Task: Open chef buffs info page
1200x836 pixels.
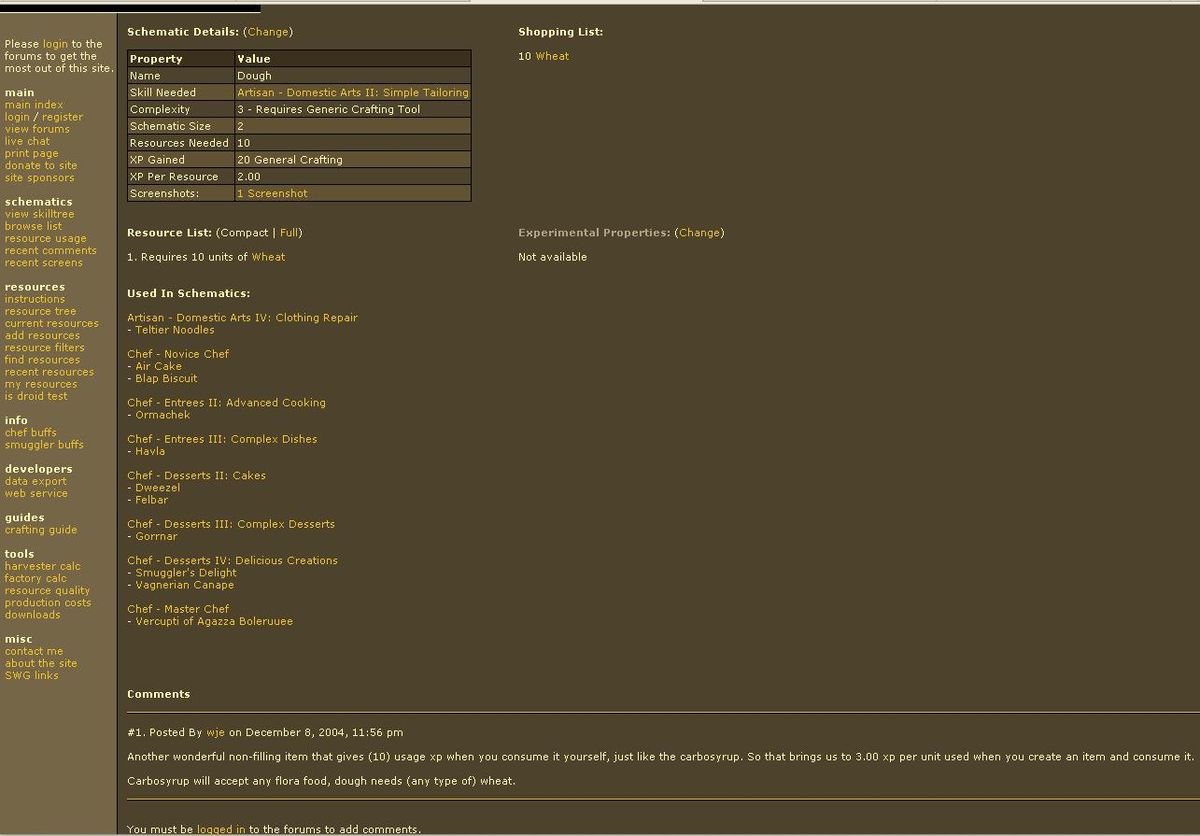Action: pos(31,433)
